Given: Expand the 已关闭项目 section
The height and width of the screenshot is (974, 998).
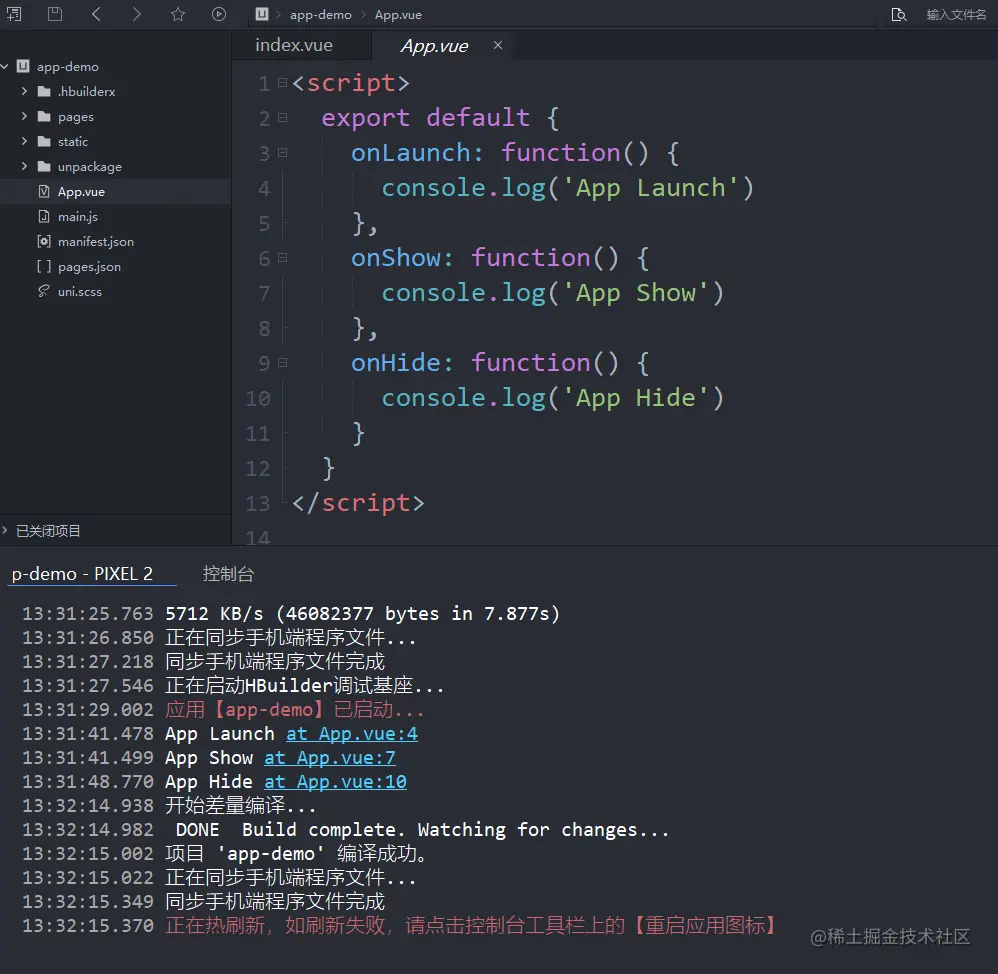Looking at the screenshot, I should (5, 530).
